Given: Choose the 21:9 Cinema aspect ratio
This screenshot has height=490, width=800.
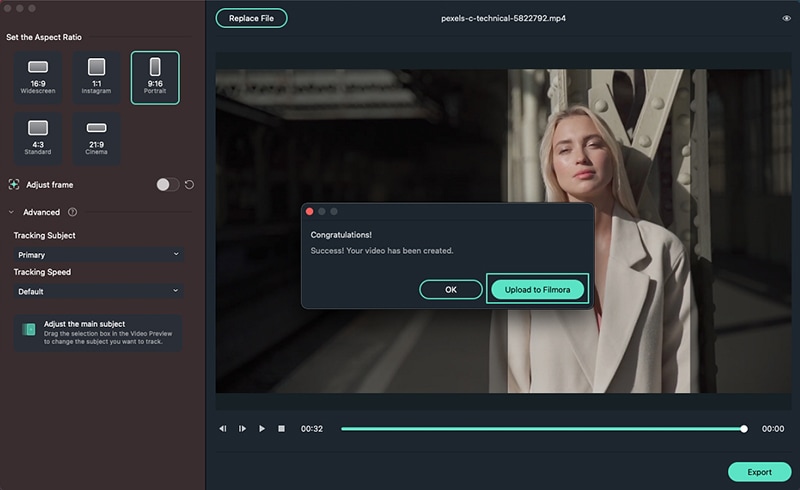Looking at the screenshot, I should coord(96,138).
